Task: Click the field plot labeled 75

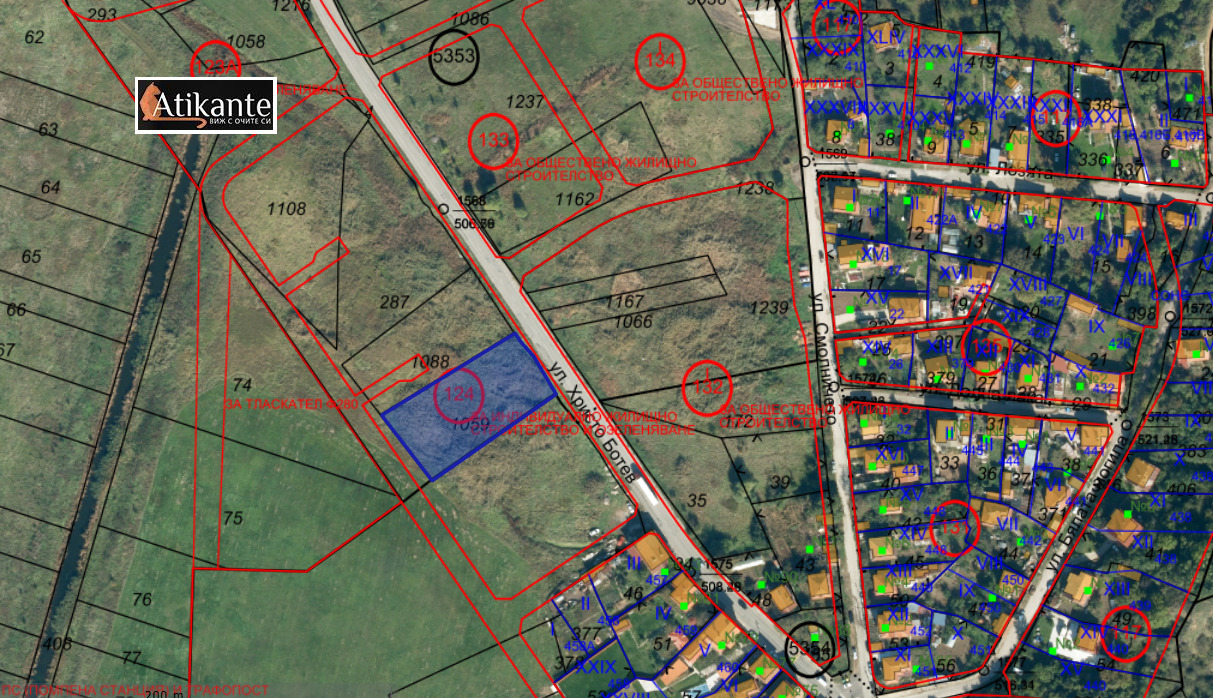Action: coord(232,518)
